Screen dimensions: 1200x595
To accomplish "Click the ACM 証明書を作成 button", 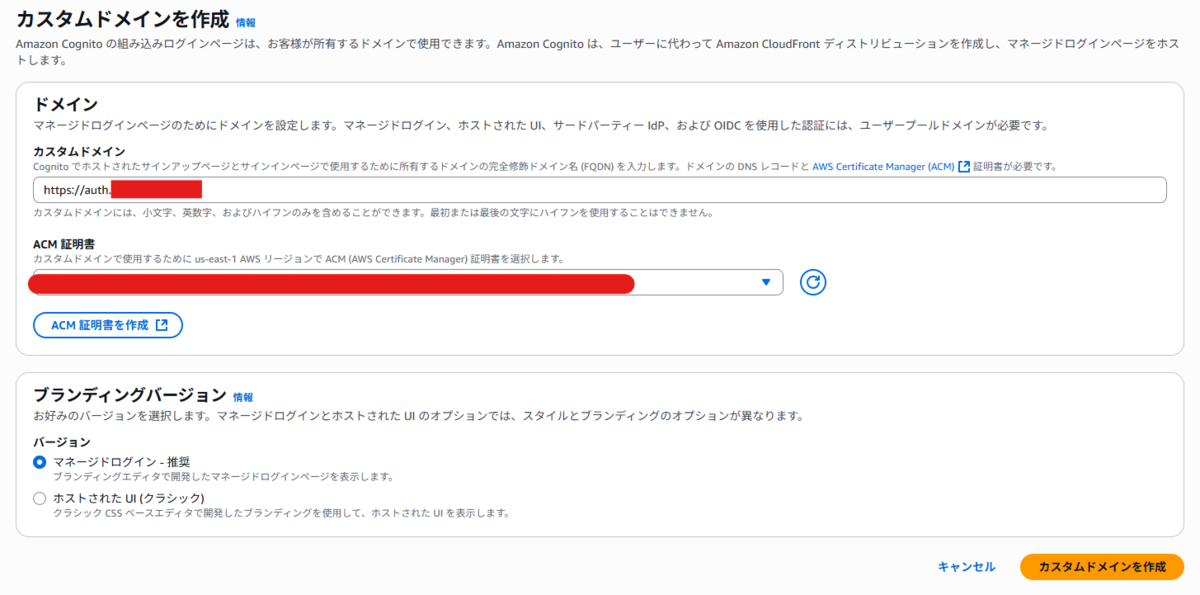I will pyautogui.click(x=108, y=325).
